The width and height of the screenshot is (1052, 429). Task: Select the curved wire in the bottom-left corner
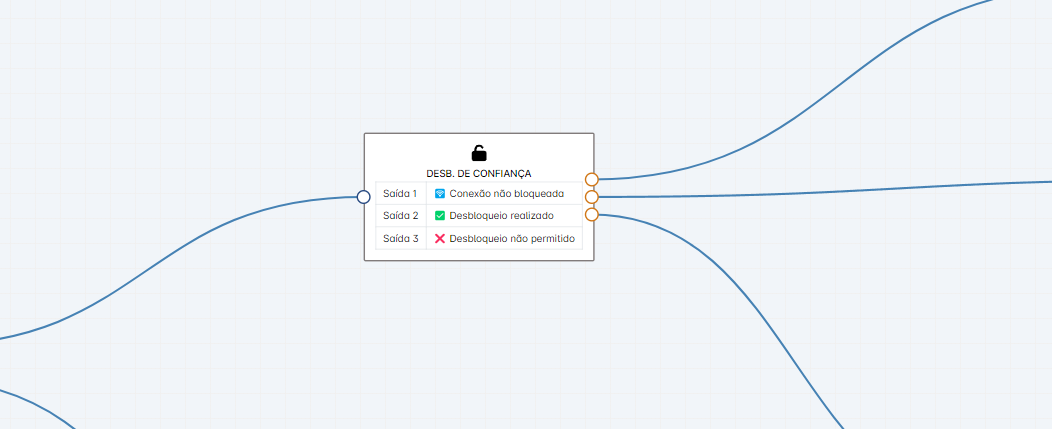(x=40, y=405)
